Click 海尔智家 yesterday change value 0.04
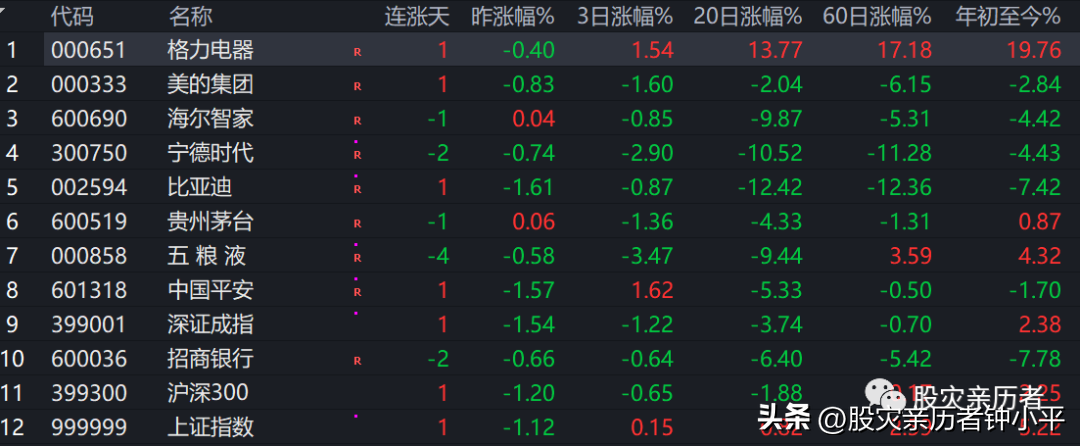This screenshot has width=1080, height=446. coord(533,119)
